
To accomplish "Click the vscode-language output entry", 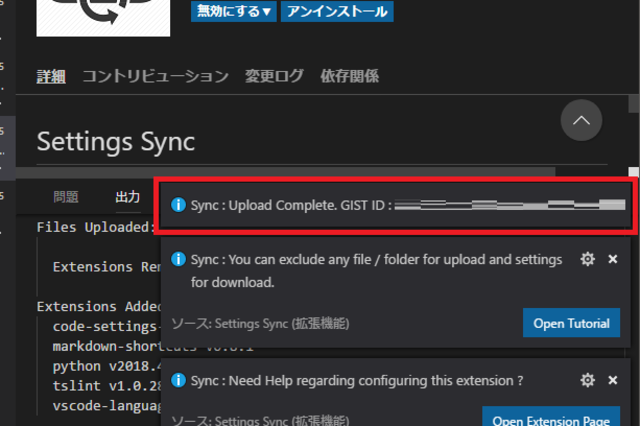I will 107,406.
